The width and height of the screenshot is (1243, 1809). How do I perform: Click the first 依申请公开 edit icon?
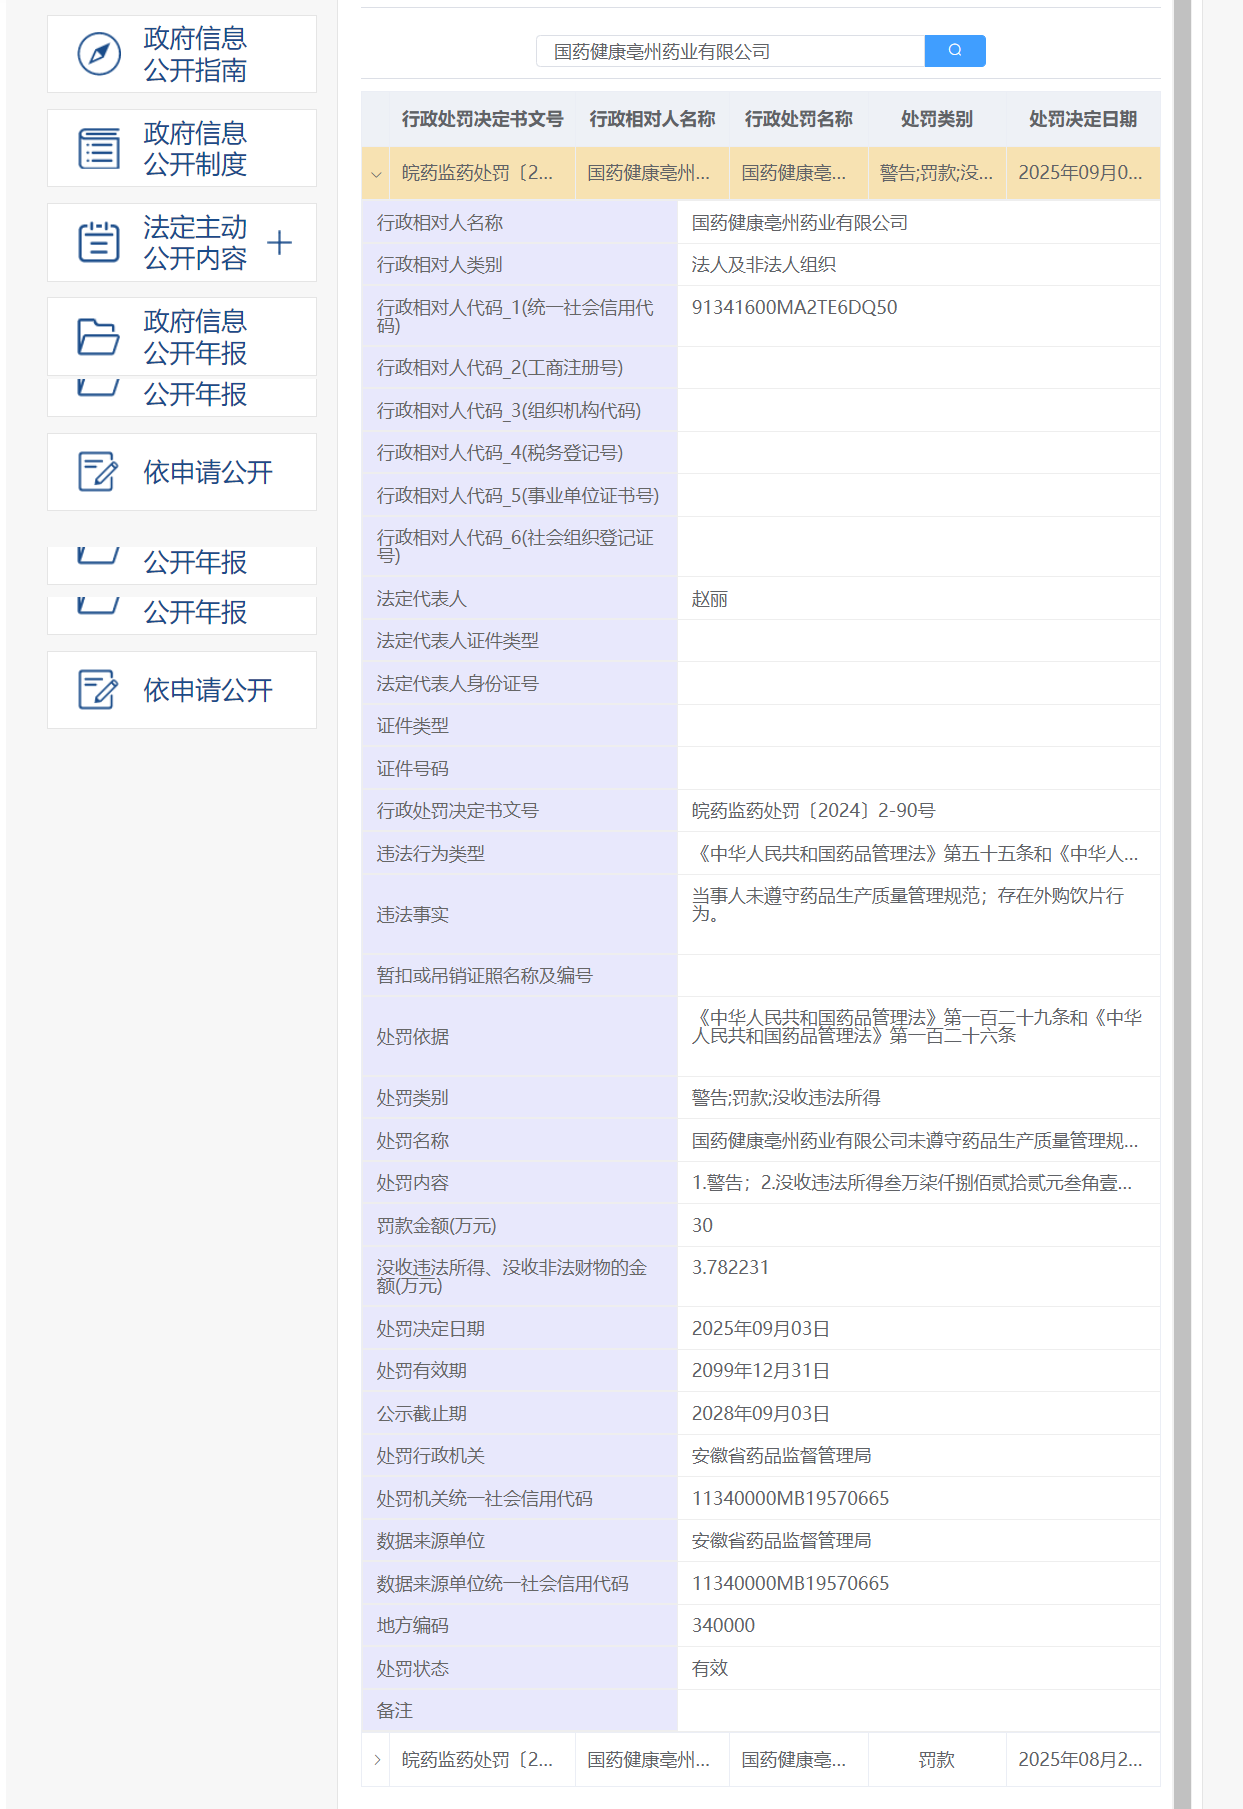click(98, 472)
